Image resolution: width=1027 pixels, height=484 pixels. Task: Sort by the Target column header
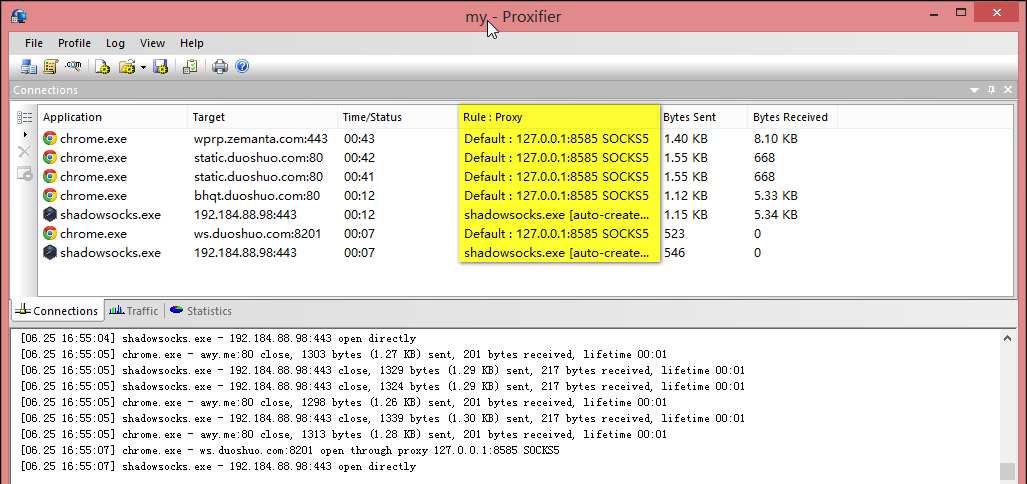[263, 117]
